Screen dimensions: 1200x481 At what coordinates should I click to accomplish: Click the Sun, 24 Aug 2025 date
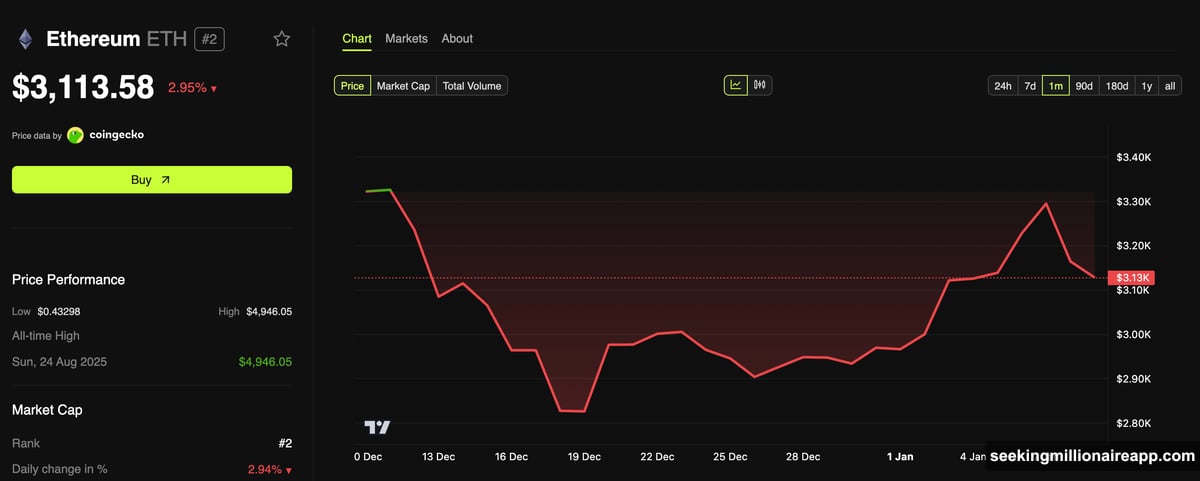tap(59, 361)
